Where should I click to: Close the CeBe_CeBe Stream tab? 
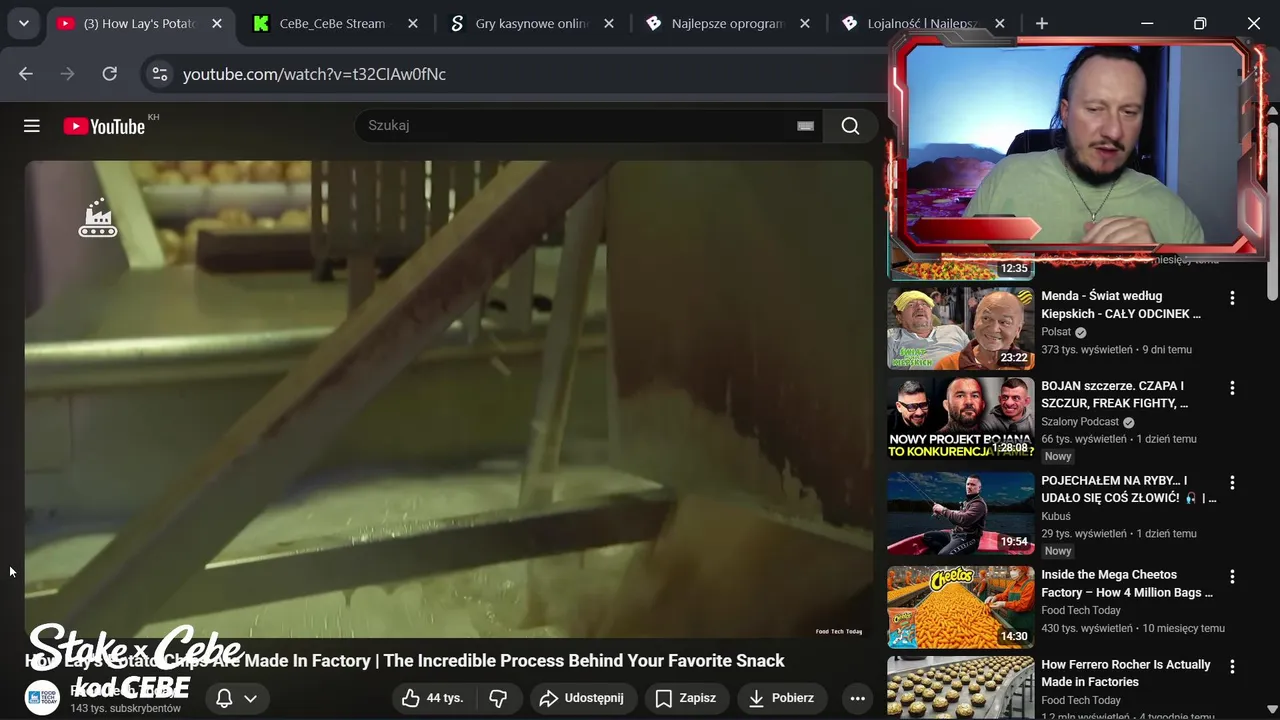click(x=412, y=23)
